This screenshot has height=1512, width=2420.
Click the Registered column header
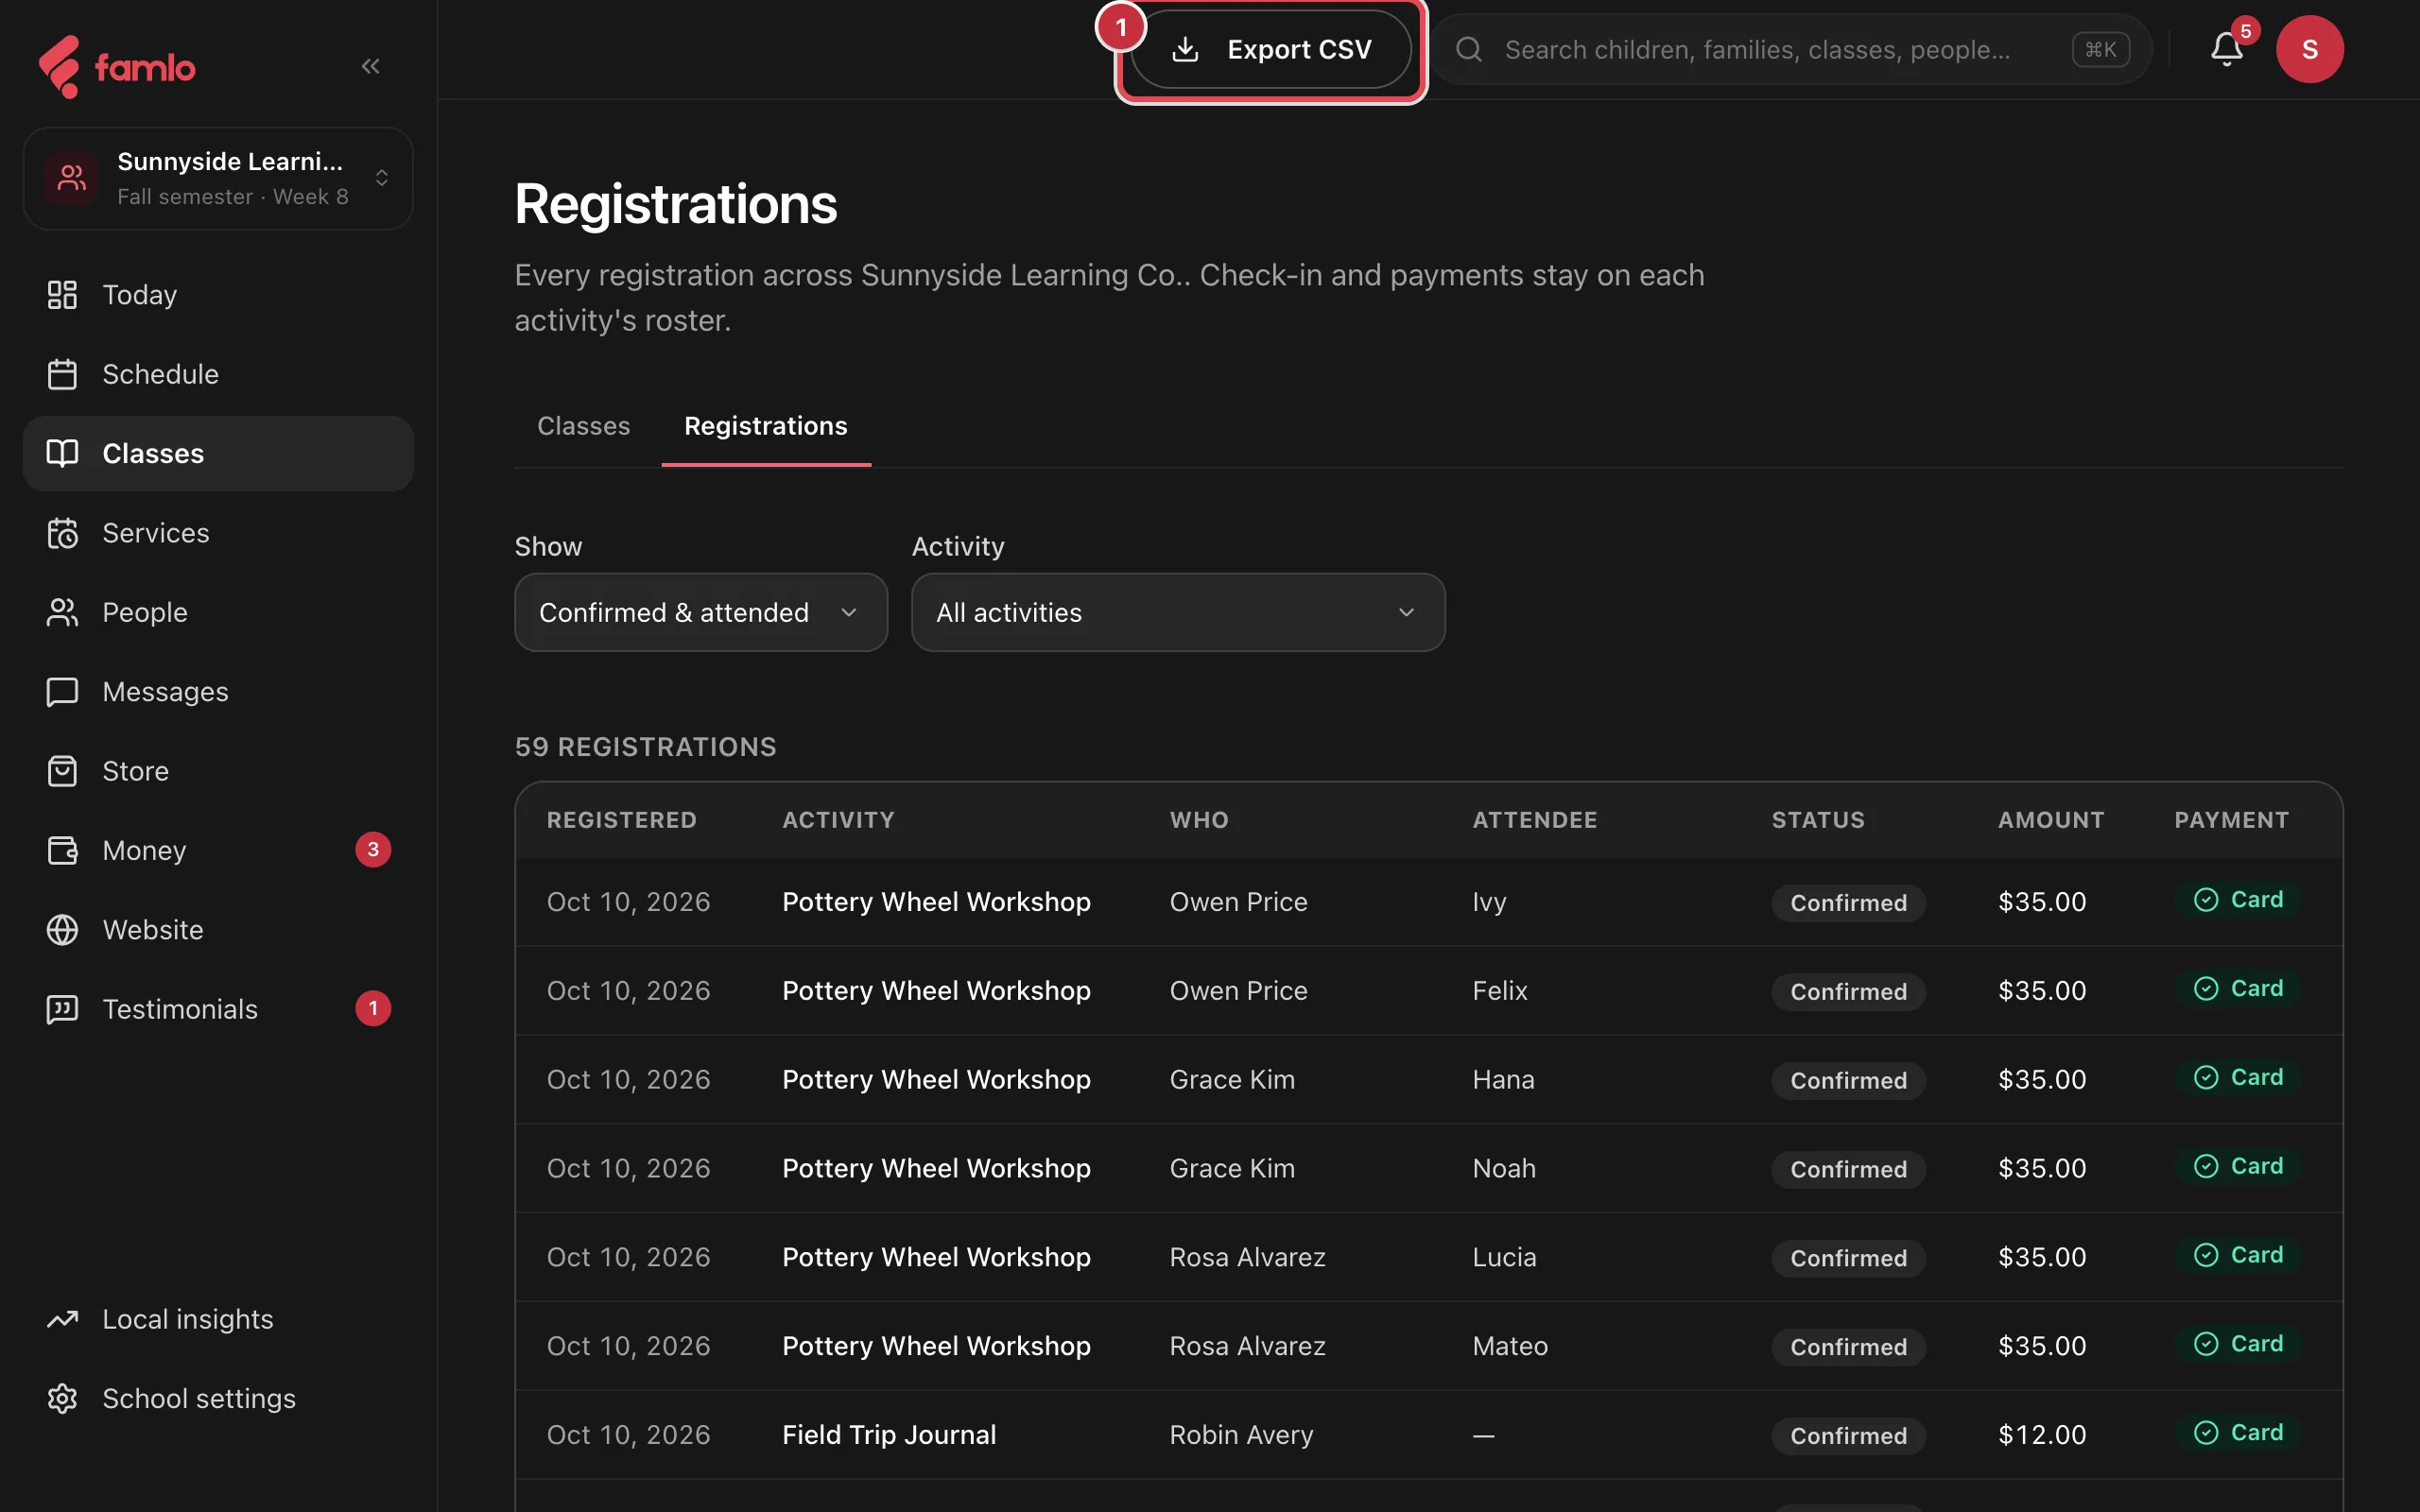point(621,820)
